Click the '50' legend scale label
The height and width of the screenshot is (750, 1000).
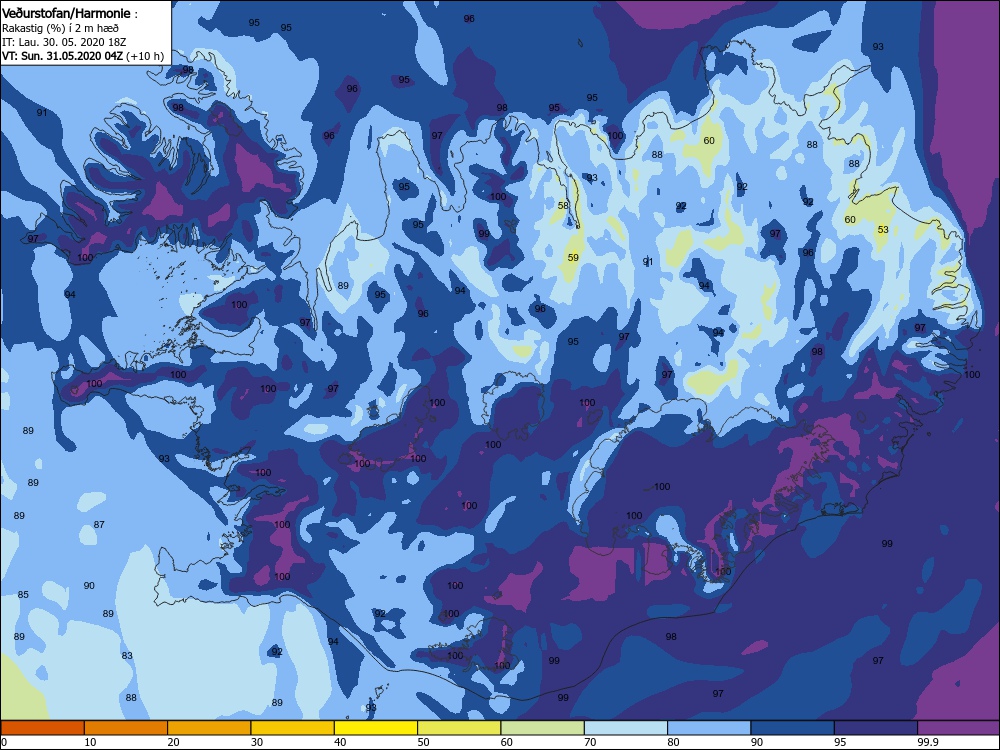(x=423, y=742)
